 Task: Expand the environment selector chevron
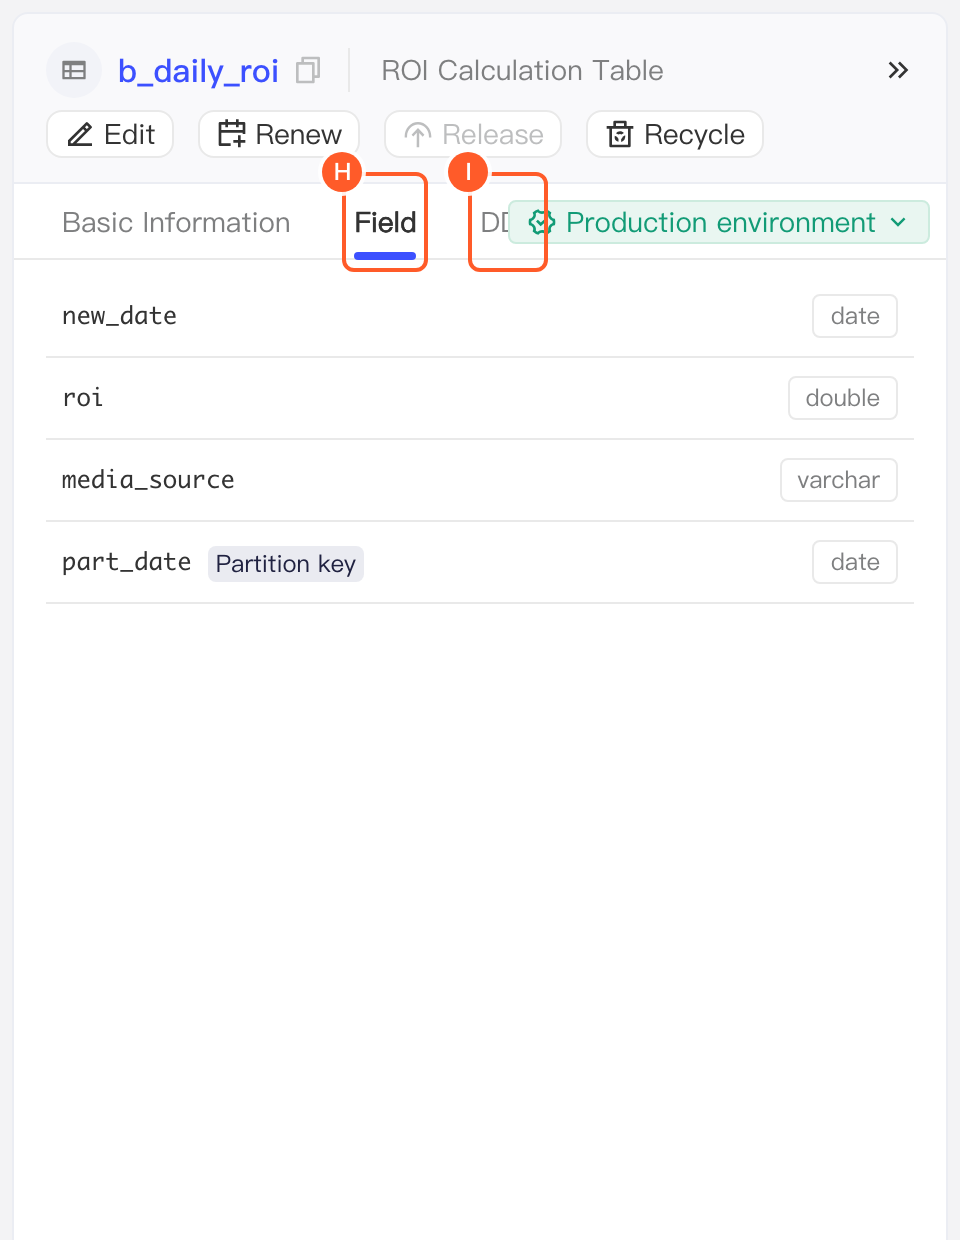point(898,222)
